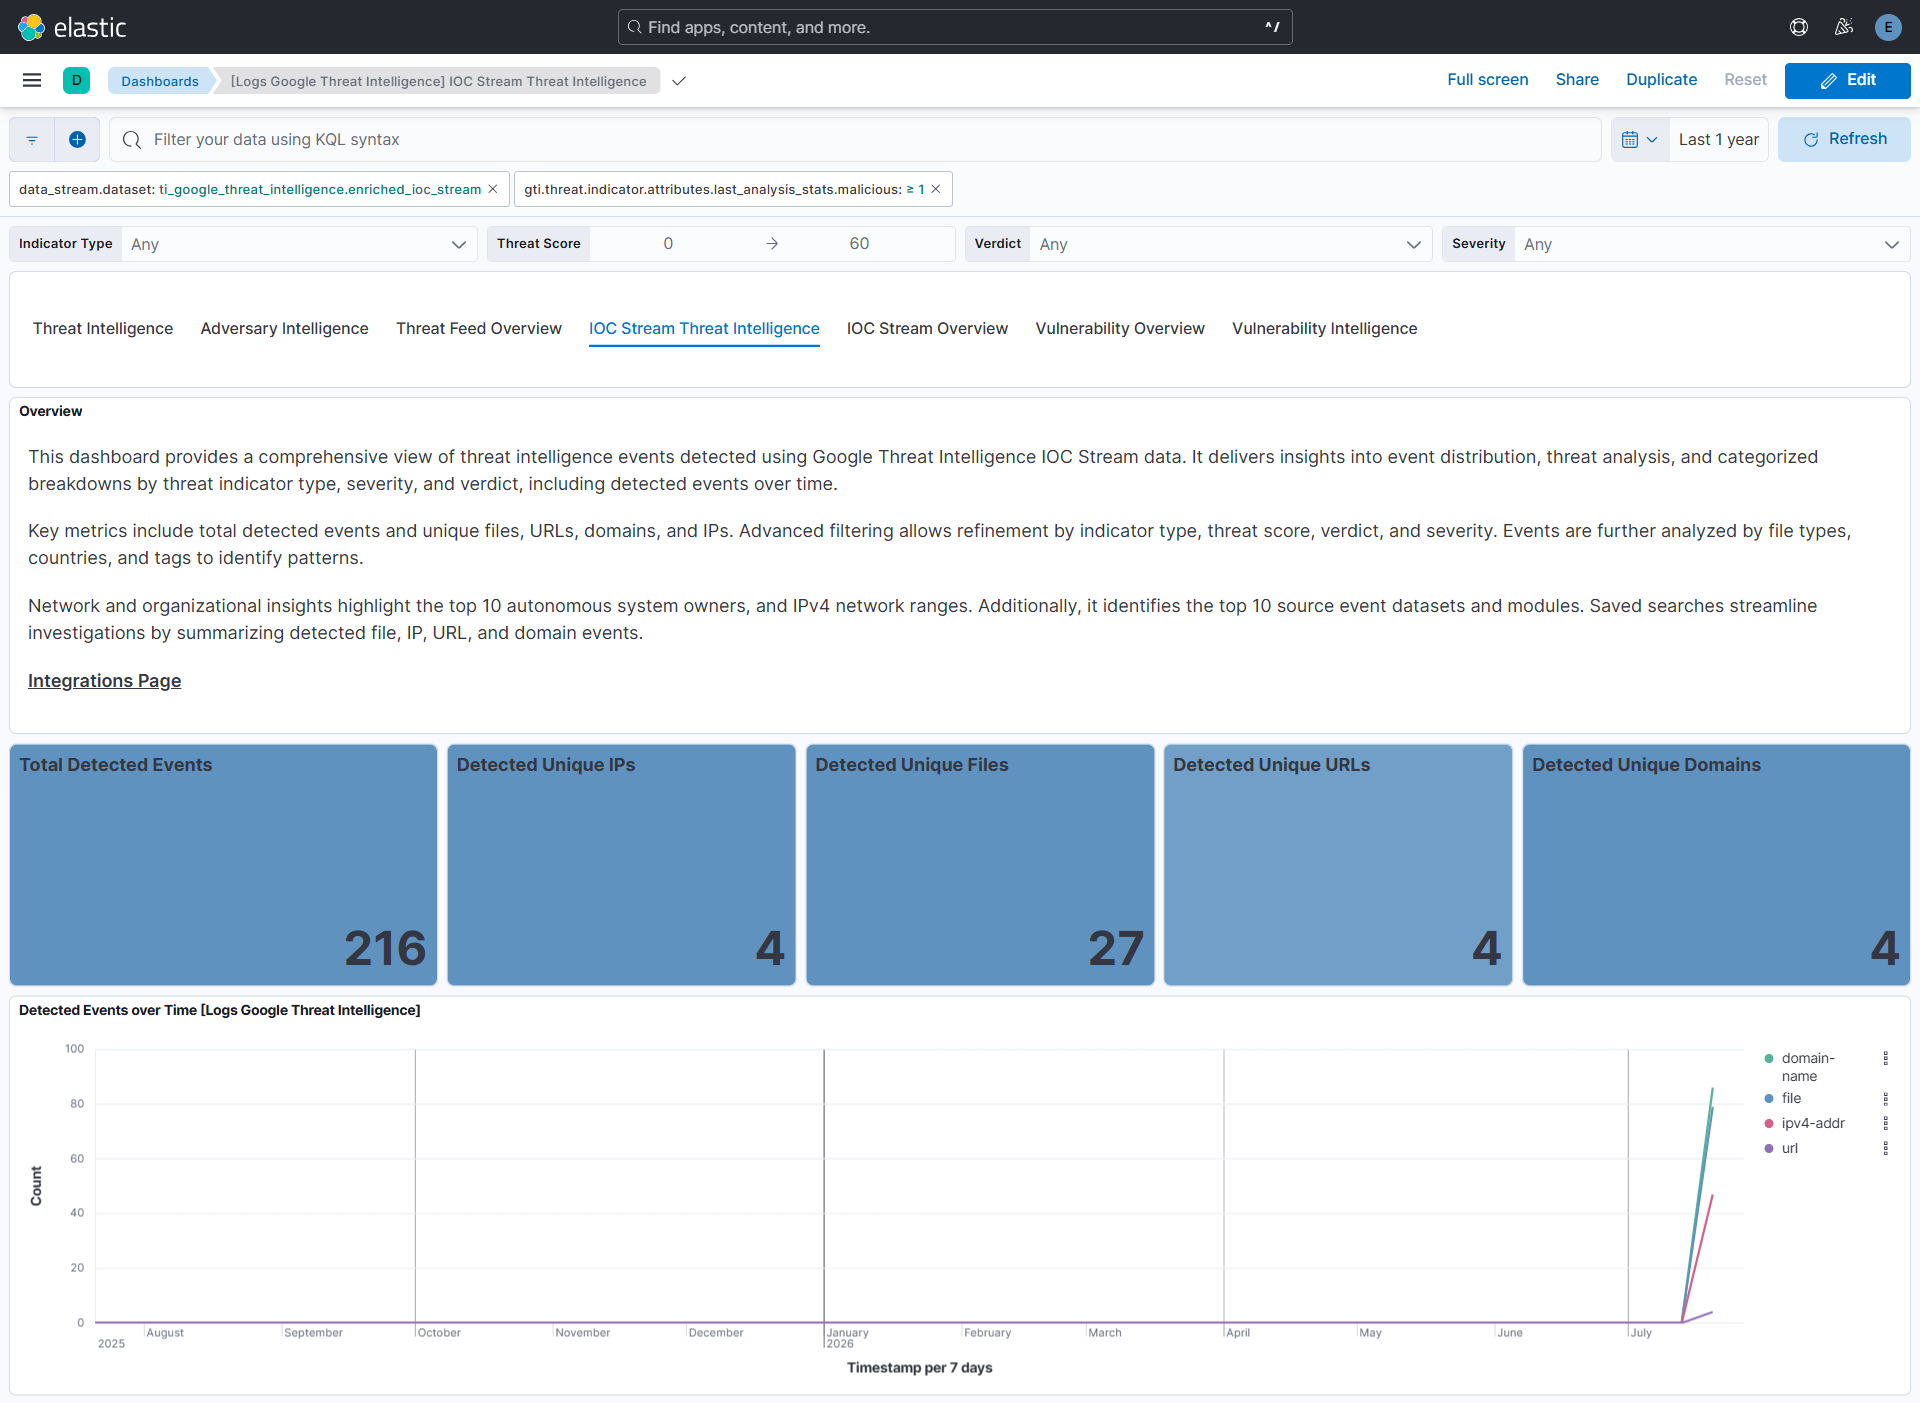
Task: Click the dashboard saved checkmark badge
Action: [x=679, y=81]
